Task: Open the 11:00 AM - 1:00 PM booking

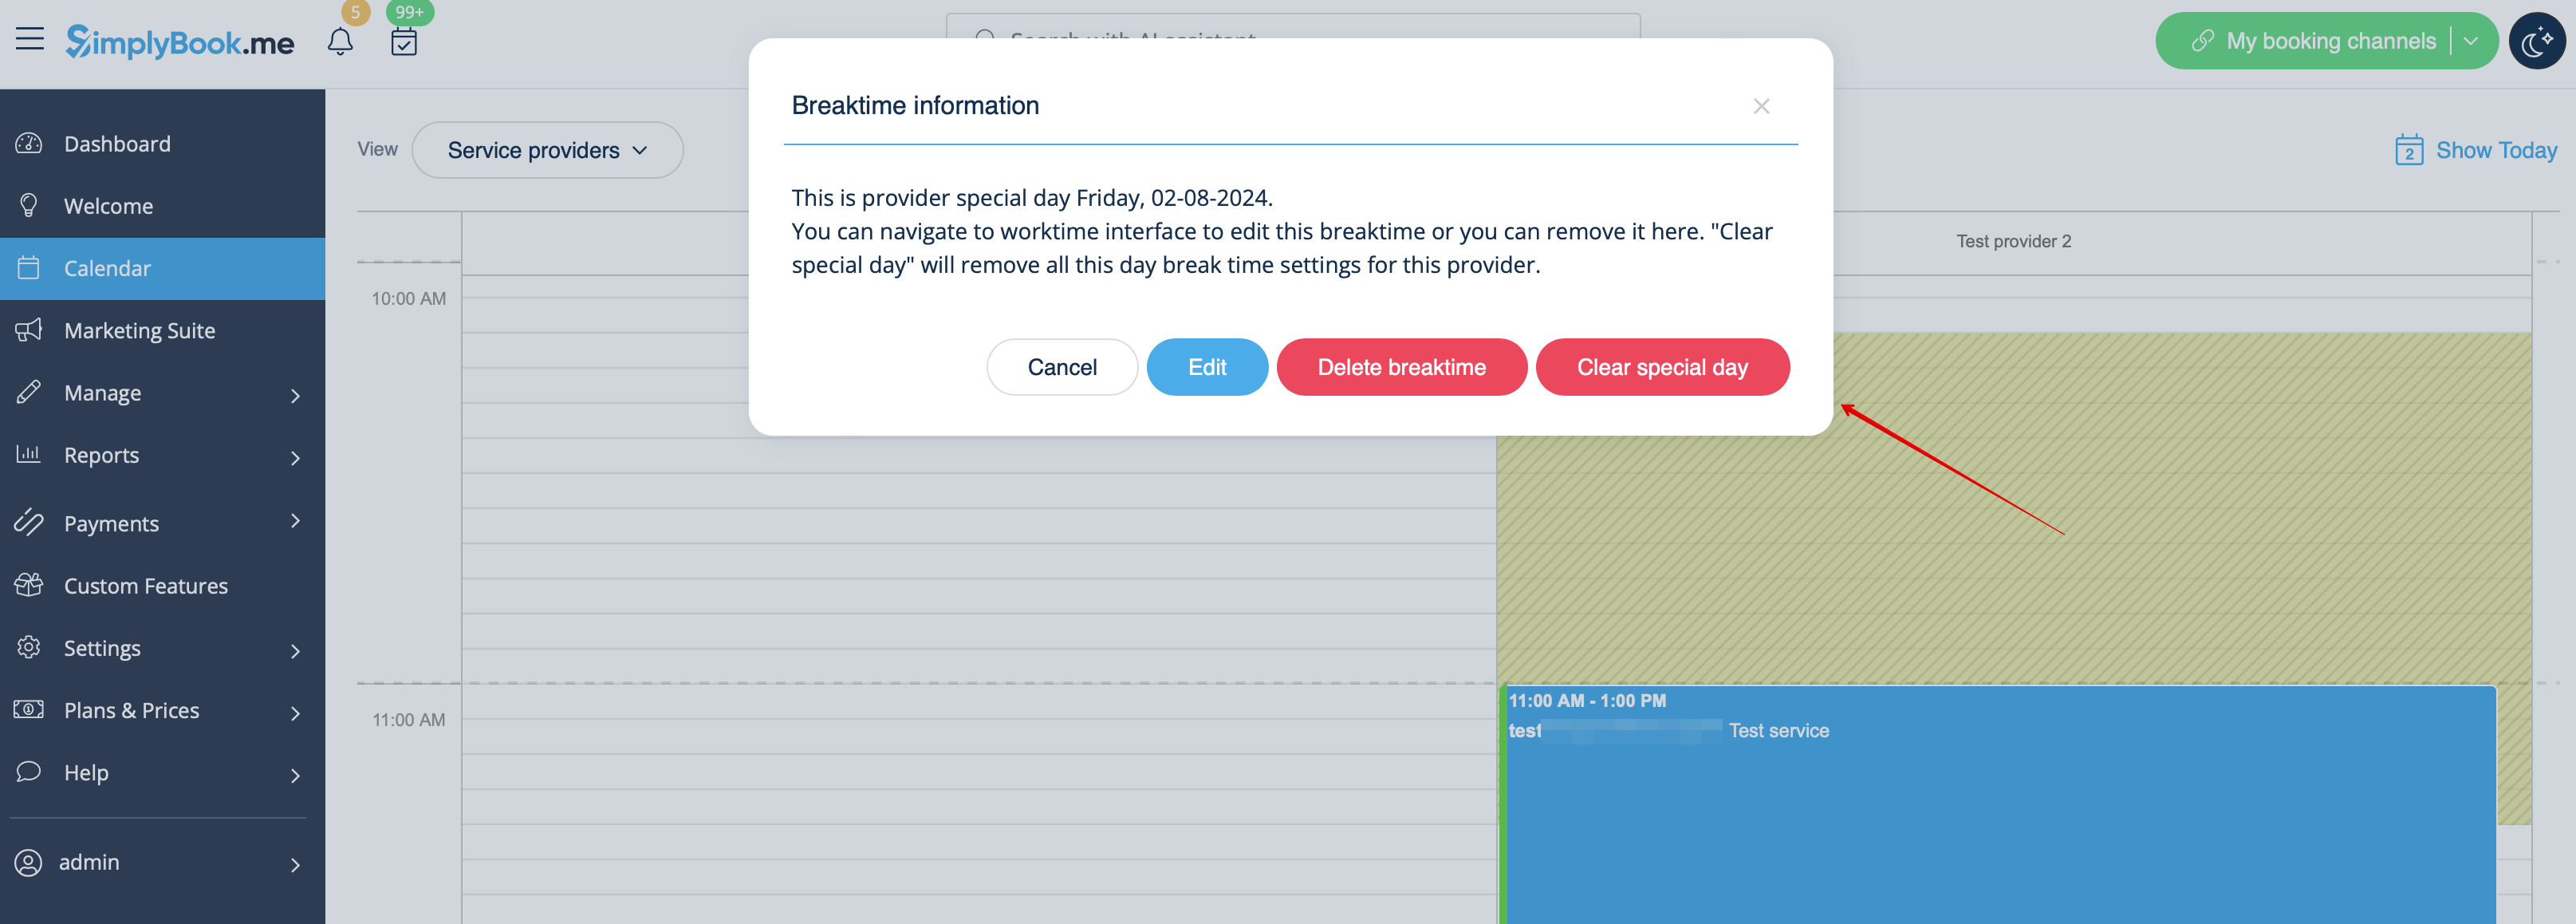Action: pyautogui.click(x=1999, y=804)
